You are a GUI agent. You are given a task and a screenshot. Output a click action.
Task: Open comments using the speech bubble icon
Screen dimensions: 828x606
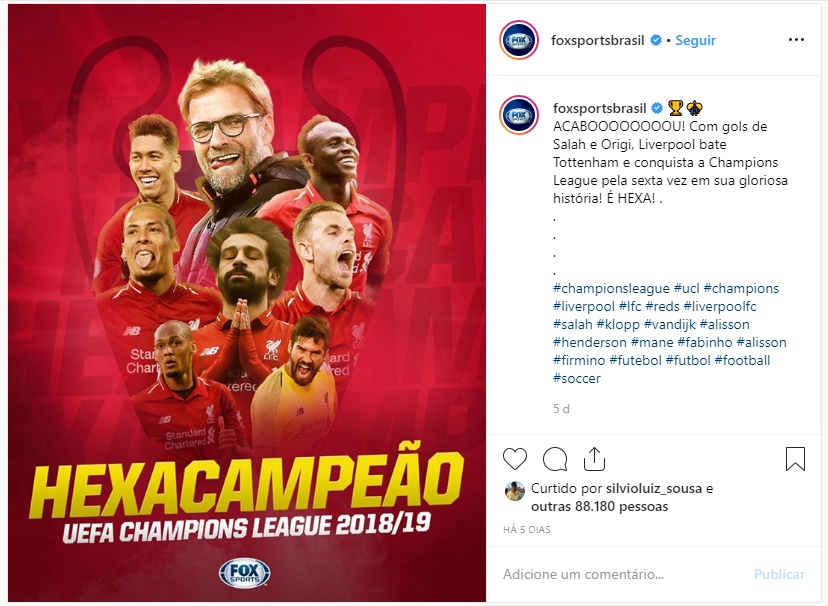click(x=555, y=459)
